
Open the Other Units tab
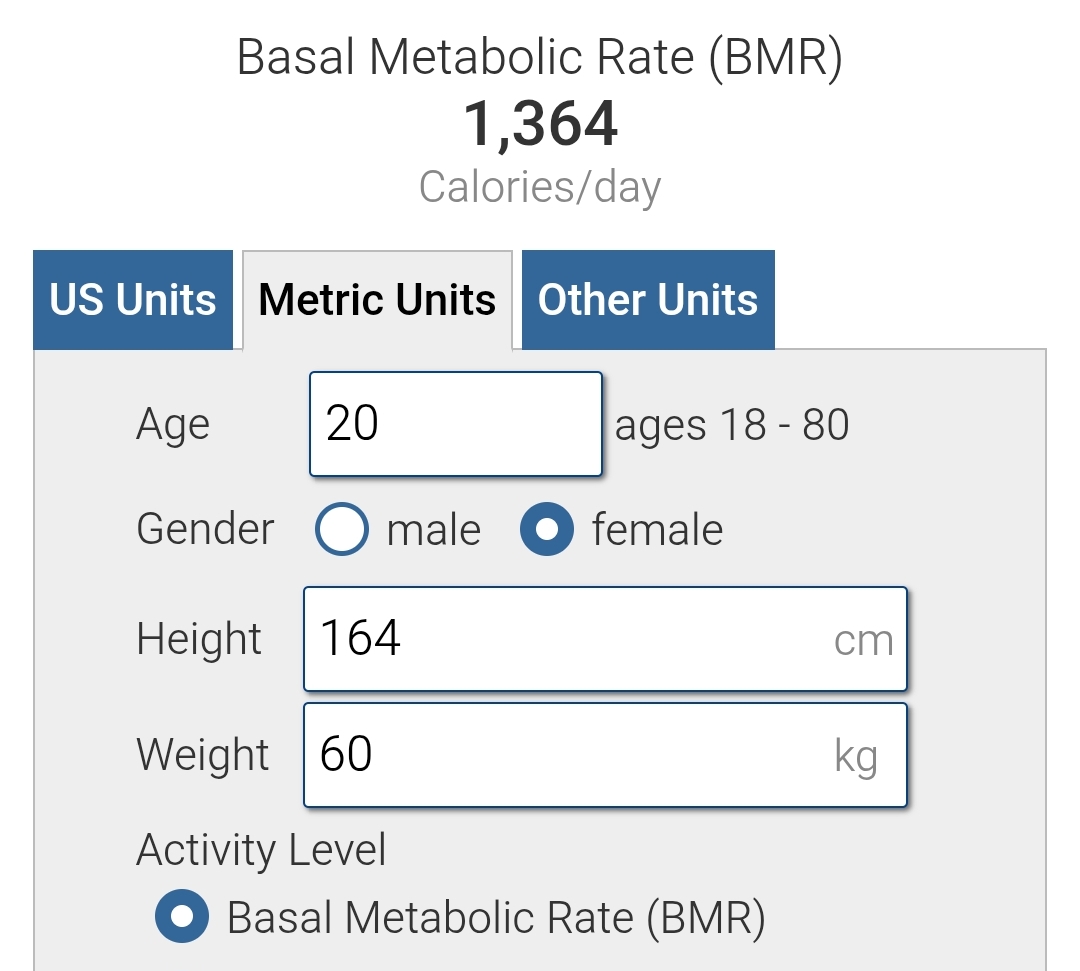[x=648, y=300]
